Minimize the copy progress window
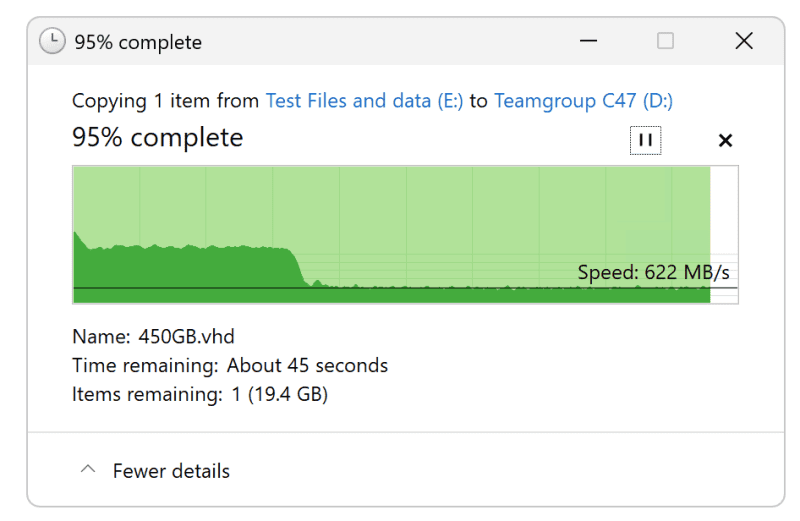 587,41
